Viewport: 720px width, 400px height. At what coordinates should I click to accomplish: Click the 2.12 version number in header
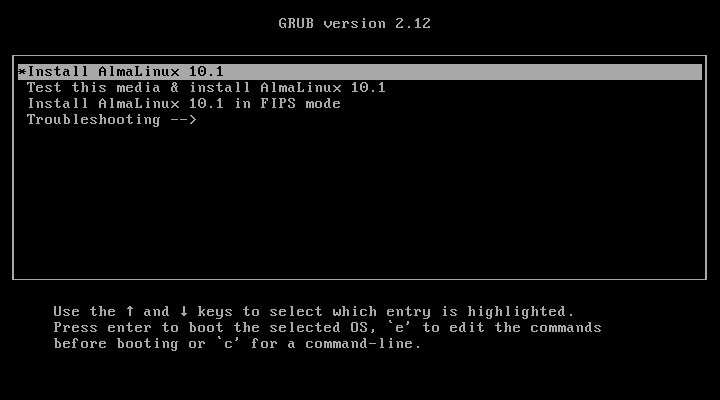click(413, 23)
